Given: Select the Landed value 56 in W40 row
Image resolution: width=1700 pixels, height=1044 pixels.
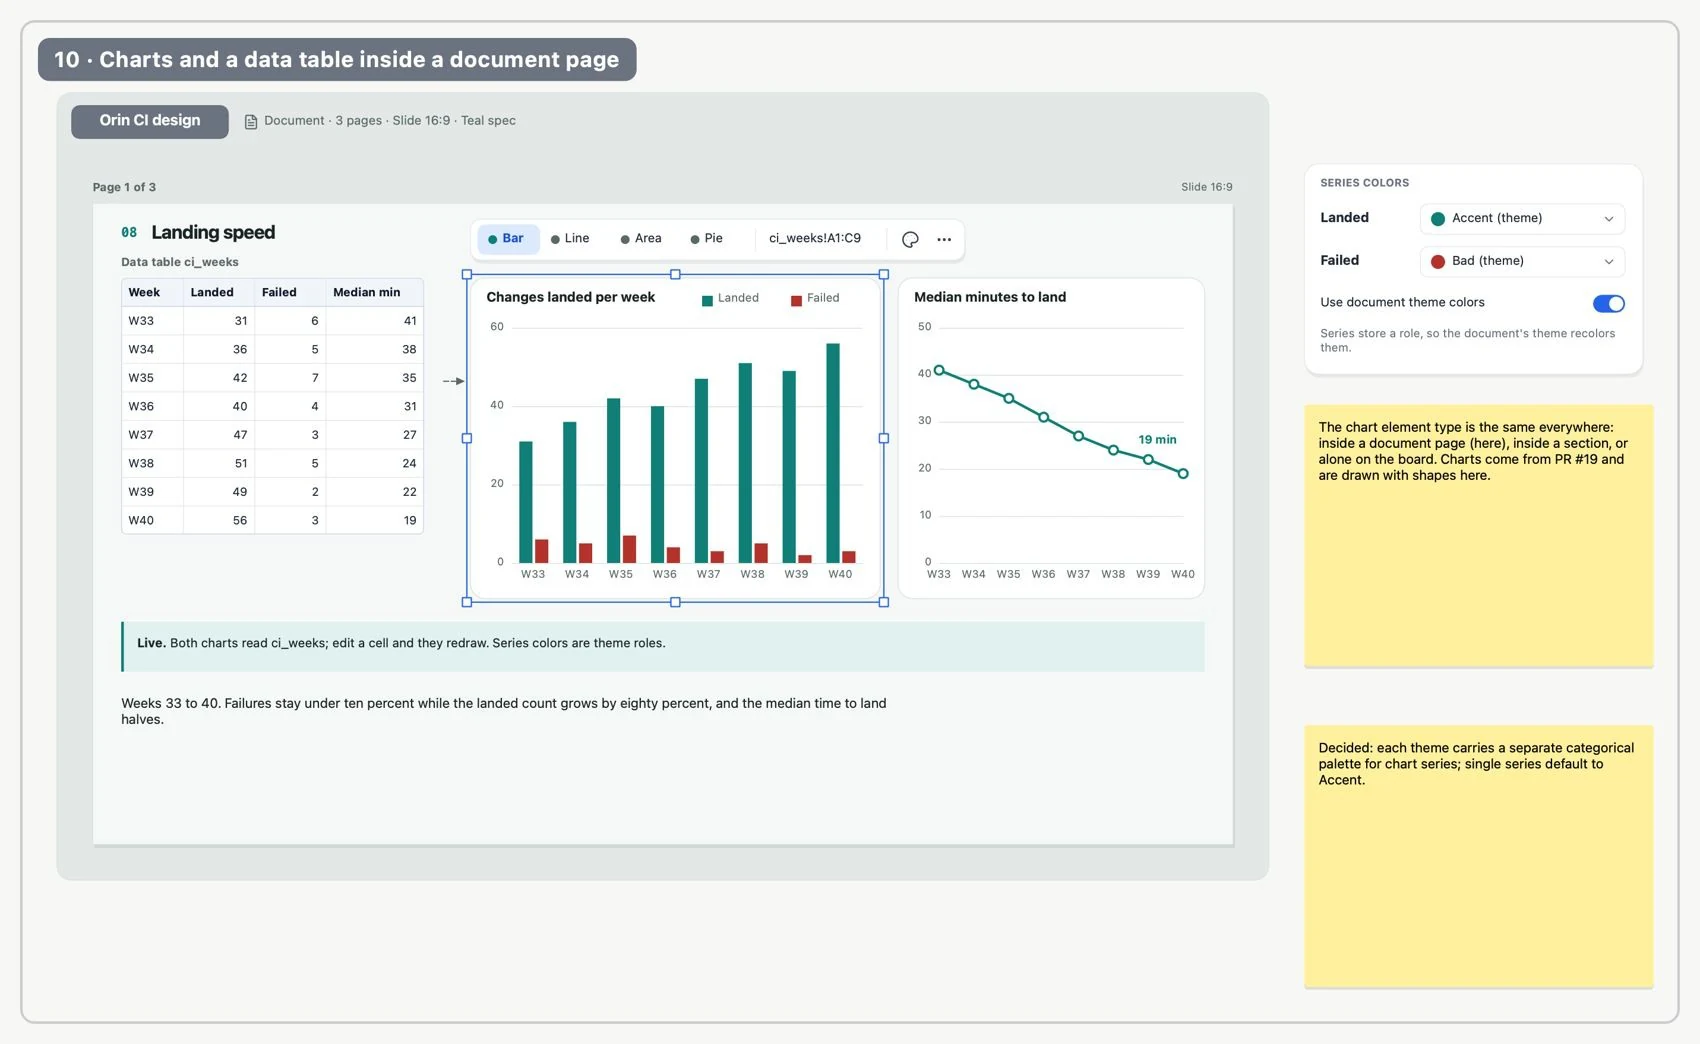Looking at the screenshot, I should click(219, 521).
